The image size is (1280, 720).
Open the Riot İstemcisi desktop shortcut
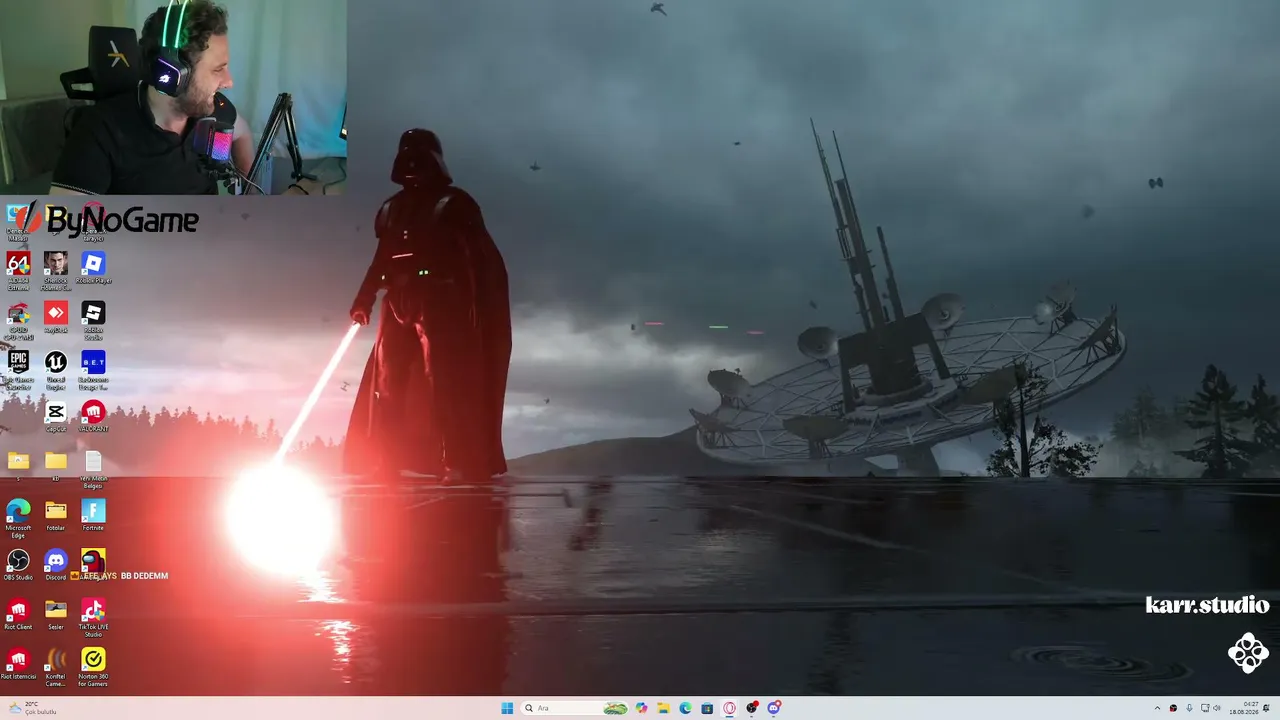coord(18,664)
